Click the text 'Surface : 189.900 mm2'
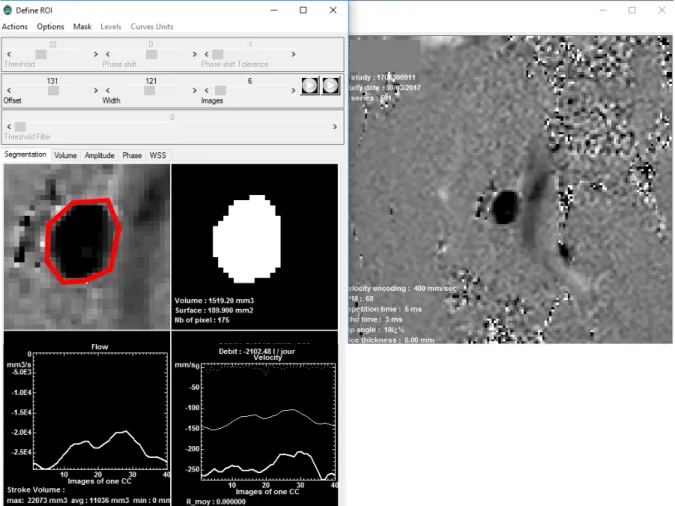This screenshot has height=506, width=675. 214,310
